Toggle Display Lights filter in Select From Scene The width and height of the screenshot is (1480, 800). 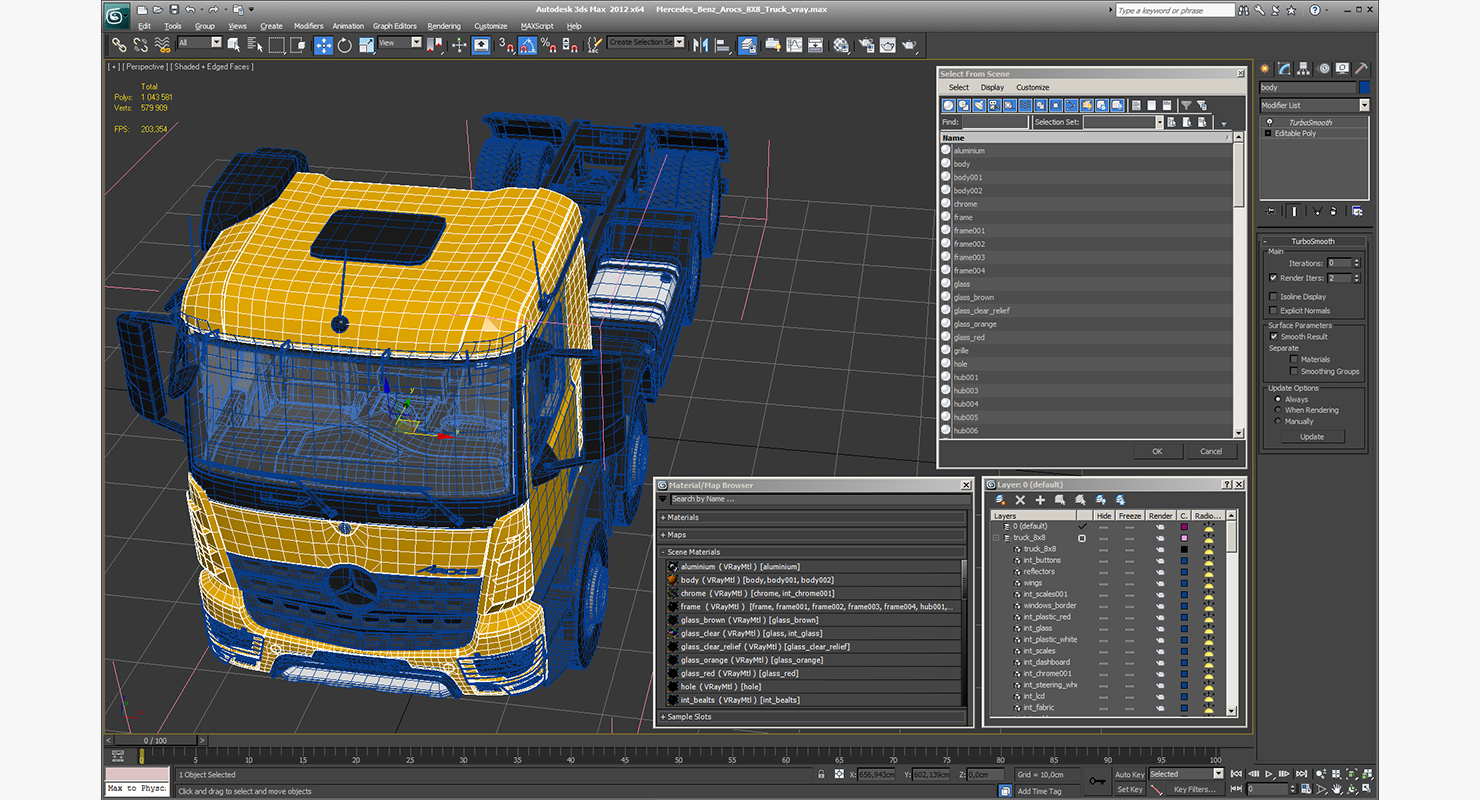point(979,105)
